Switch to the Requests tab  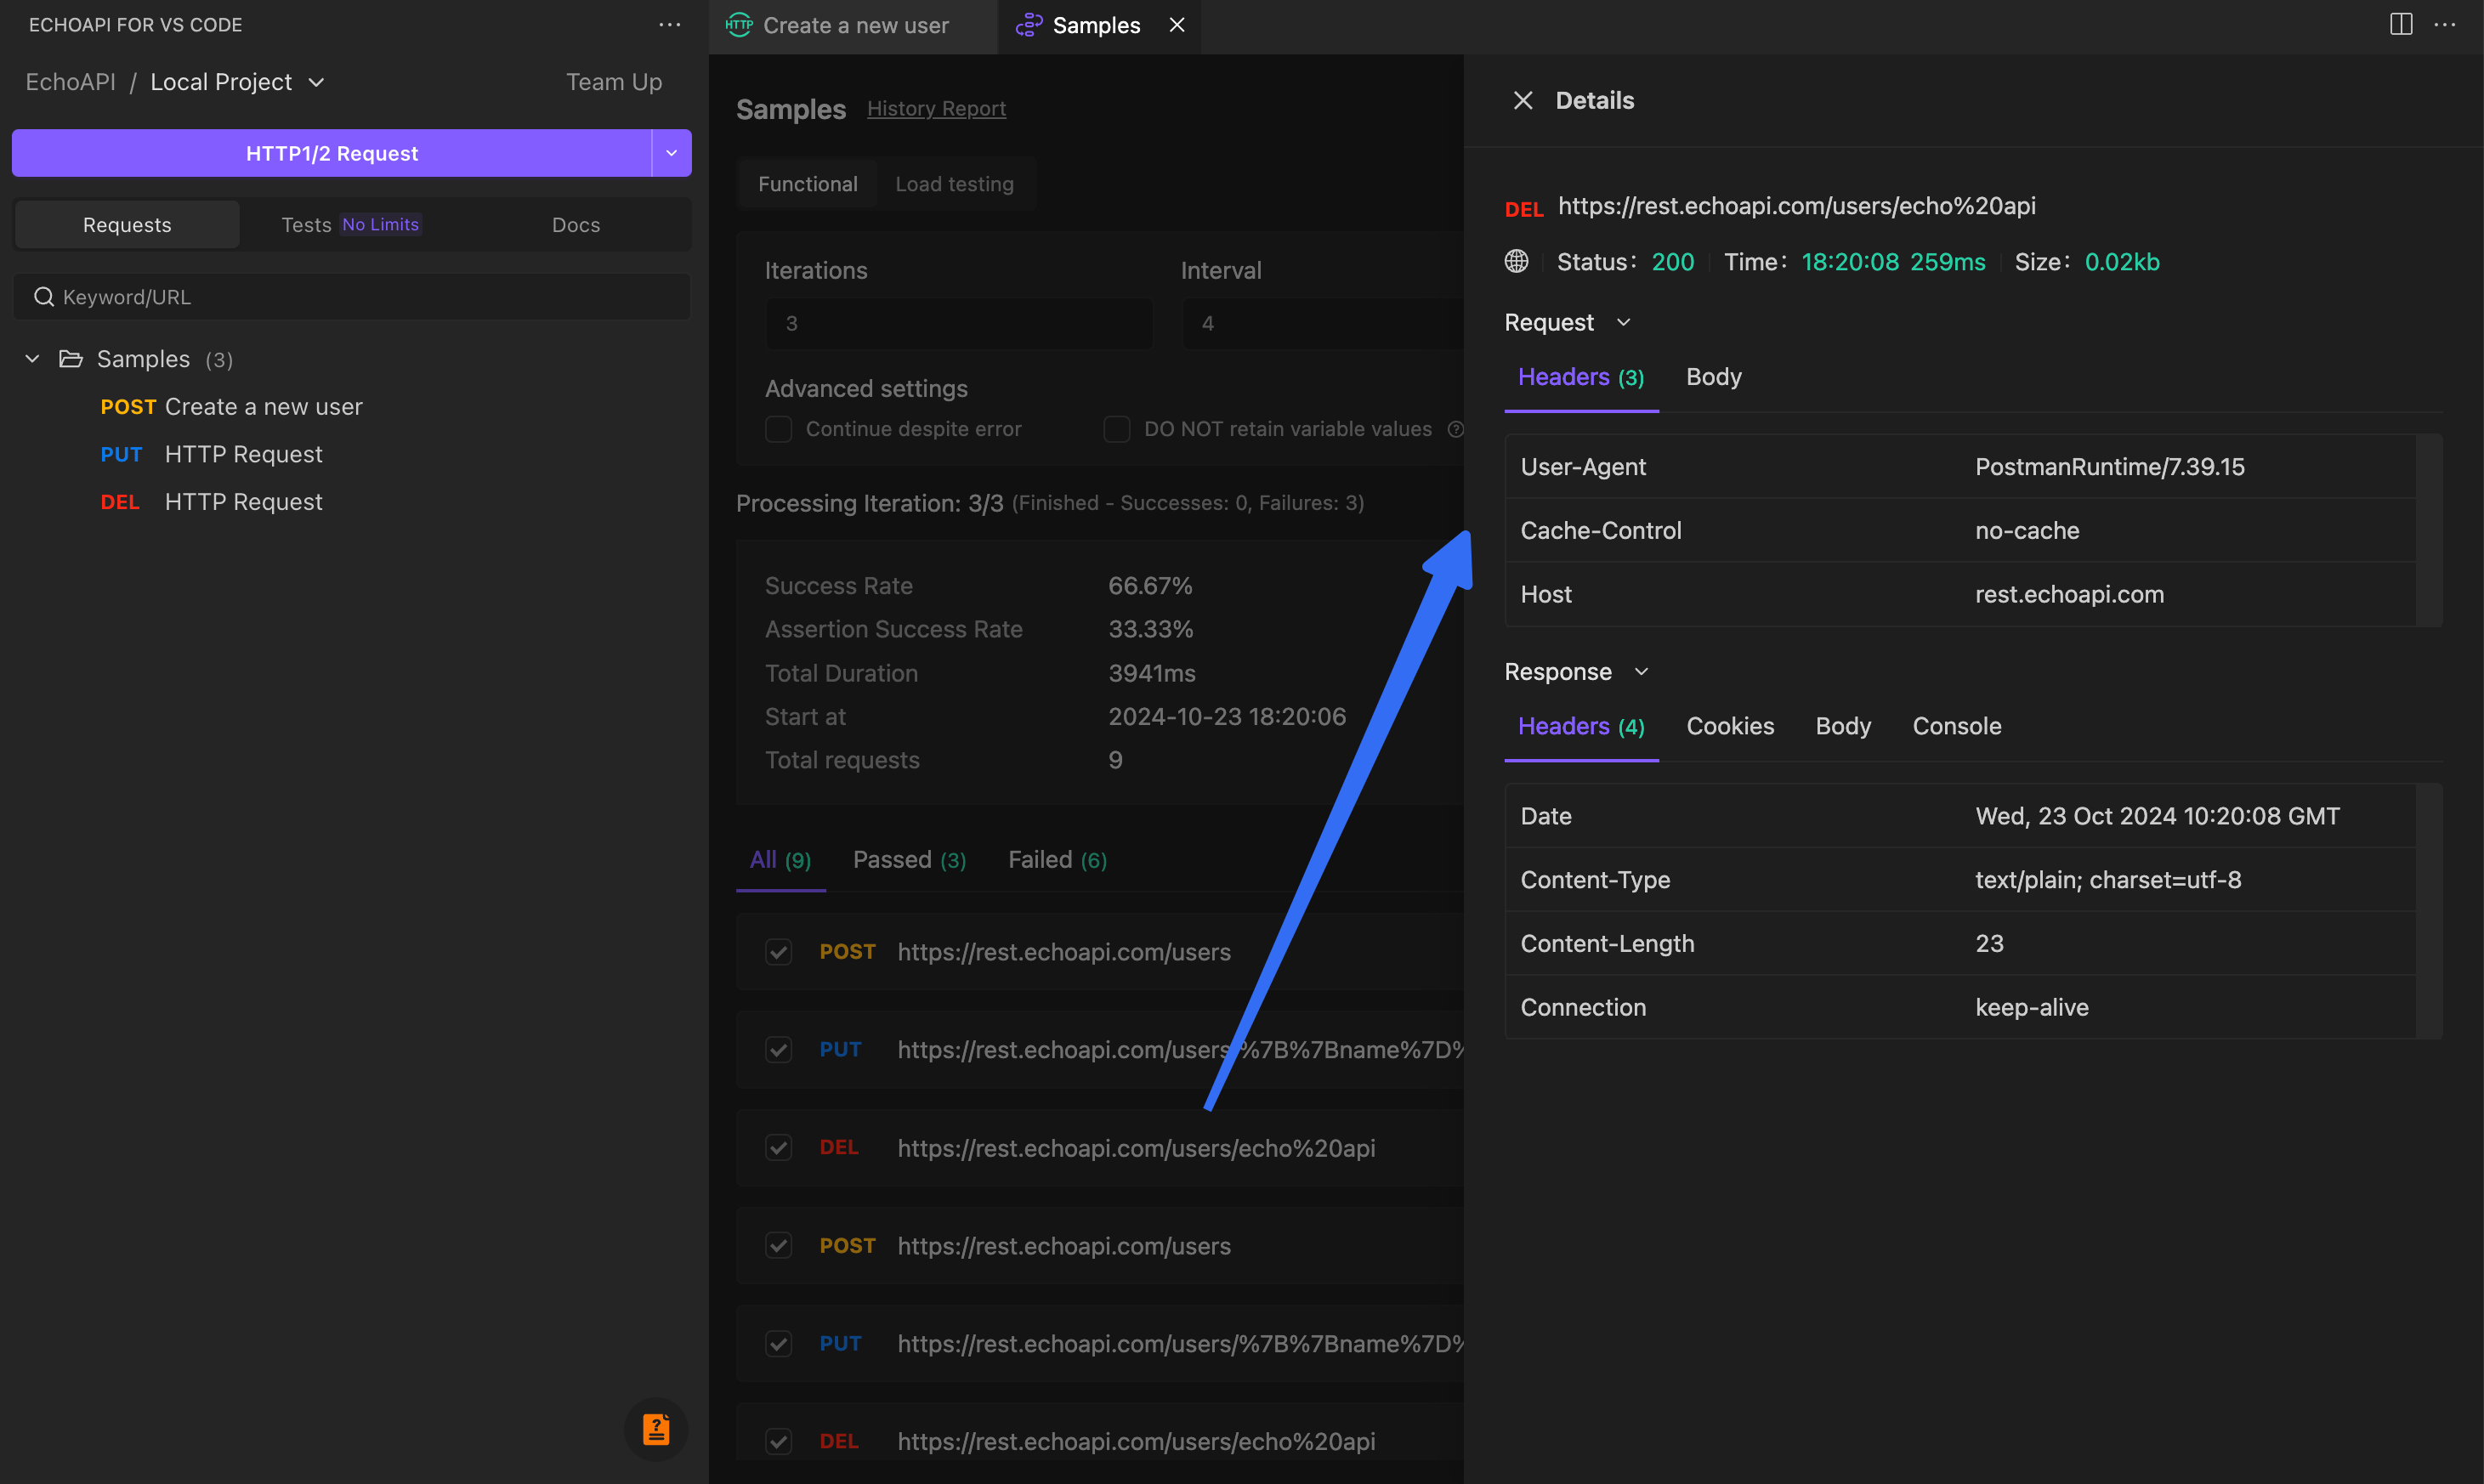(x=127, y=224)
